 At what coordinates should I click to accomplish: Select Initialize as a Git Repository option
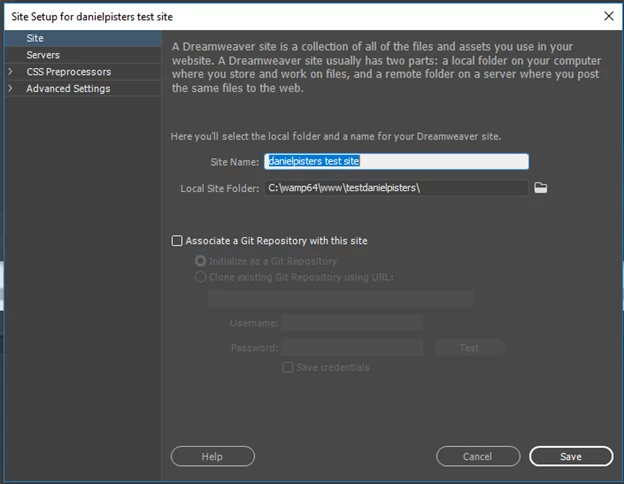[x=200, y=261]
